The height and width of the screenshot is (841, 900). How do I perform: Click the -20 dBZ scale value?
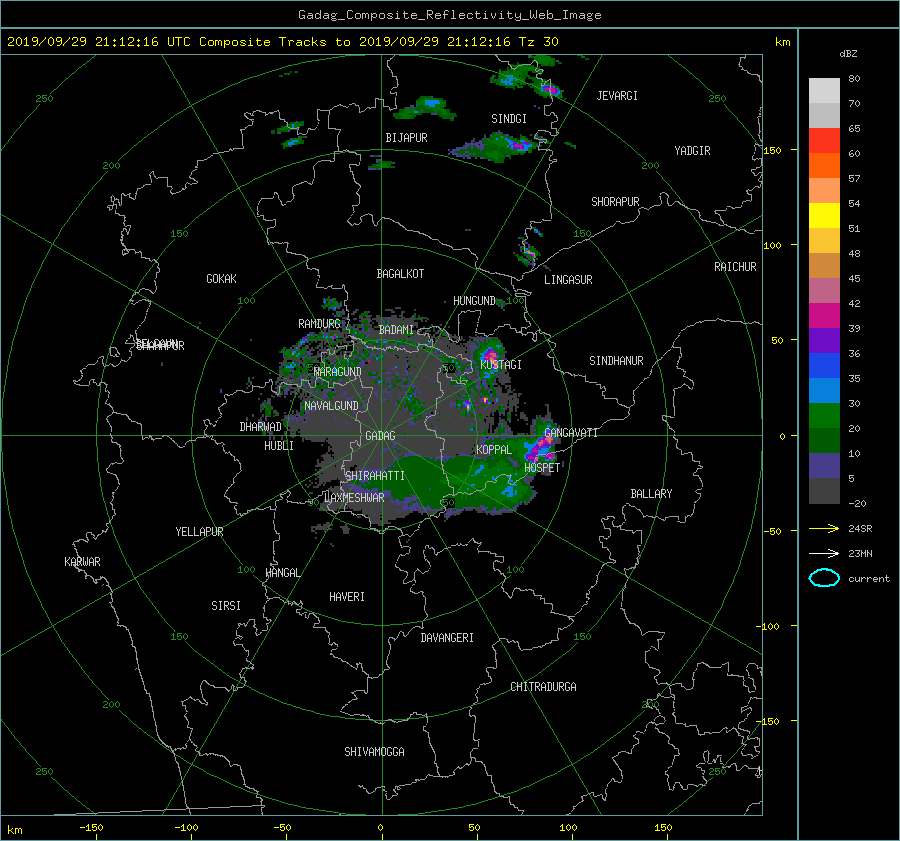(x=857, y=503)
